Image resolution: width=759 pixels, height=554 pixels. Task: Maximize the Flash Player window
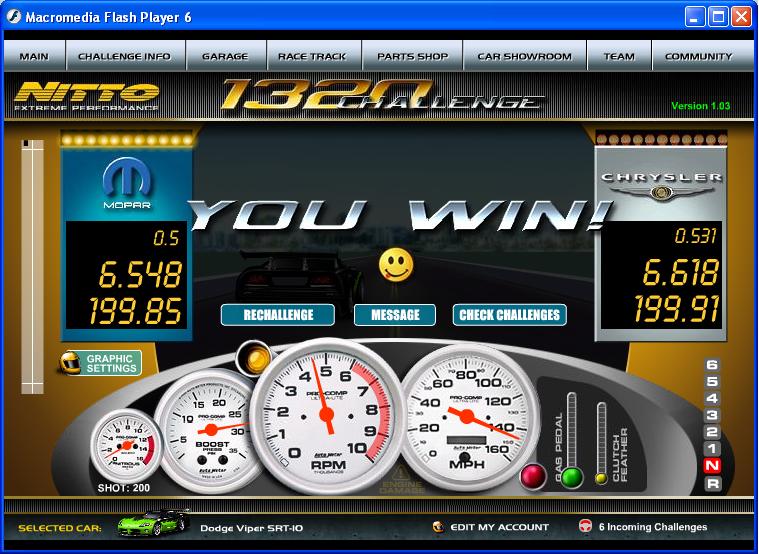[x=718, y=17]
